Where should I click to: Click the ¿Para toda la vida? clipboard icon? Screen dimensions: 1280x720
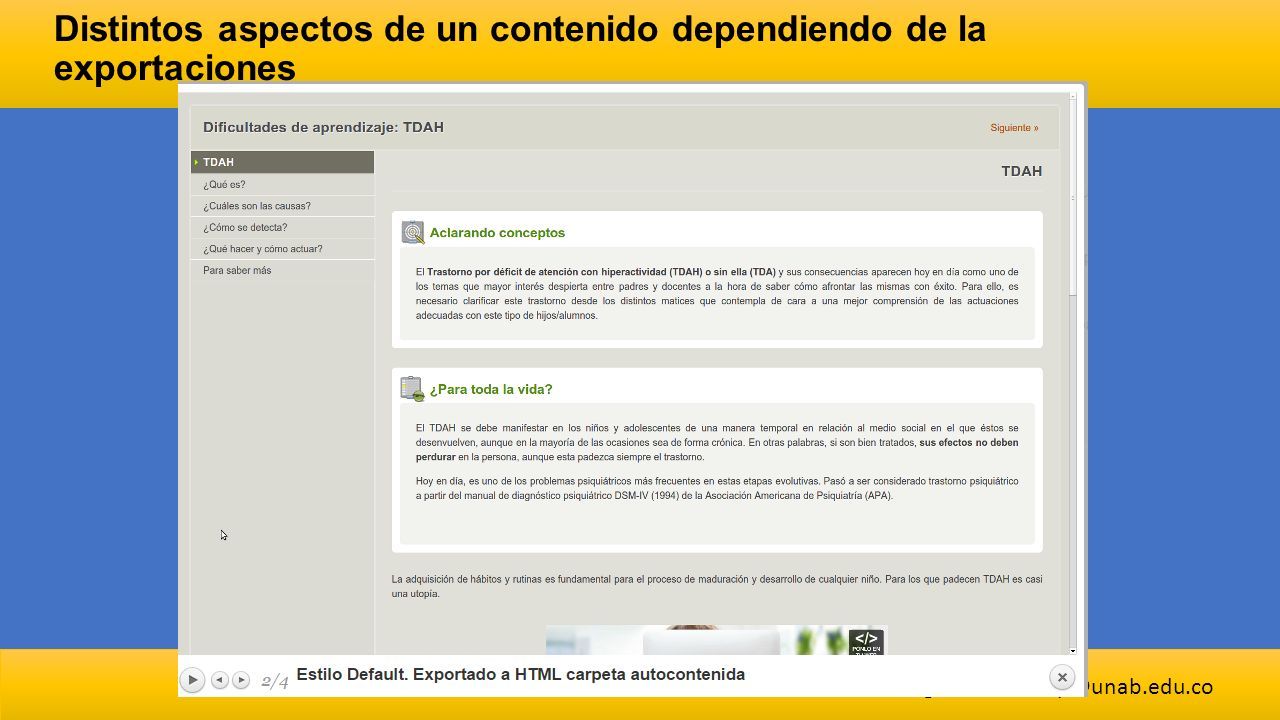[412, 388]
